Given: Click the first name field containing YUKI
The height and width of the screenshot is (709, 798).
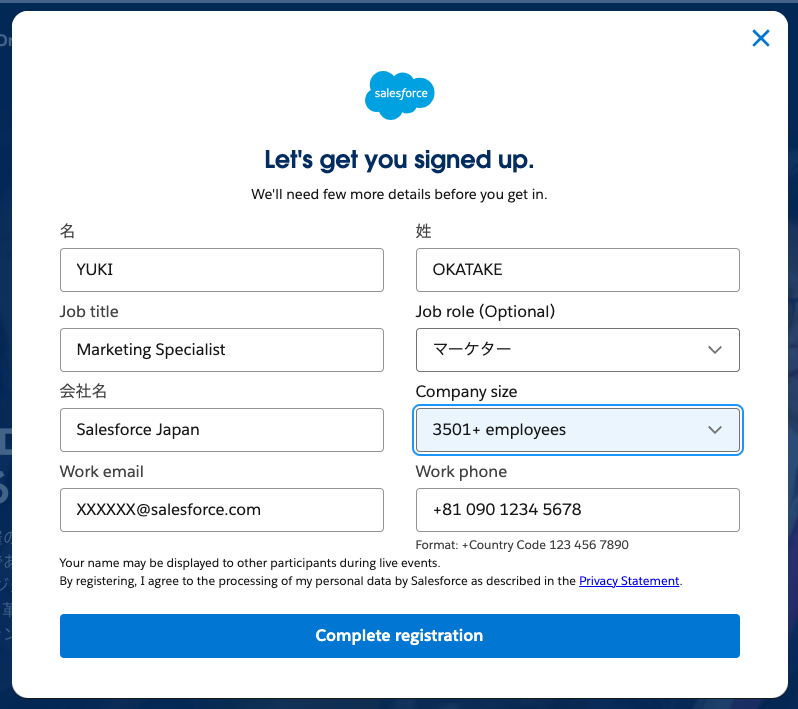Looking at the screenshot, I should (x=221, y=270).
